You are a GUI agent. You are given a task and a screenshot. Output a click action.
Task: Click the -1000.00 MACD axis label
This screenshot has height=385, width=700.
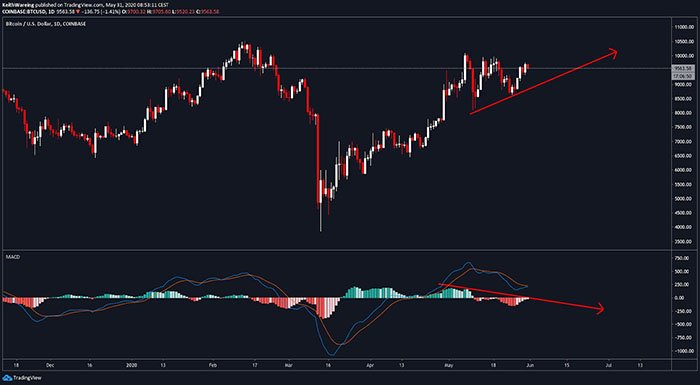tap(683, 352)
